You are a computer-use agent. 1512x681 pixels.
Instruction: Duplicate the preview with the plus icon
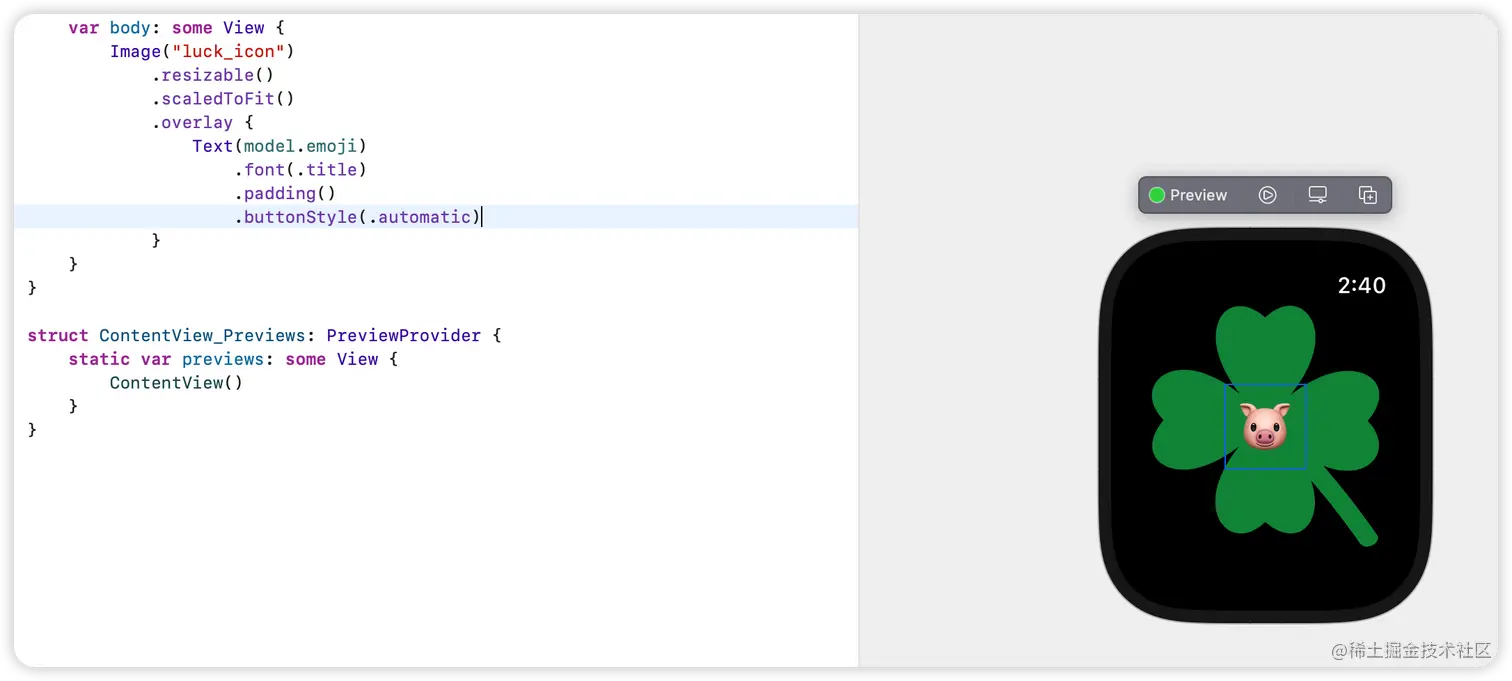(1368, 195)
